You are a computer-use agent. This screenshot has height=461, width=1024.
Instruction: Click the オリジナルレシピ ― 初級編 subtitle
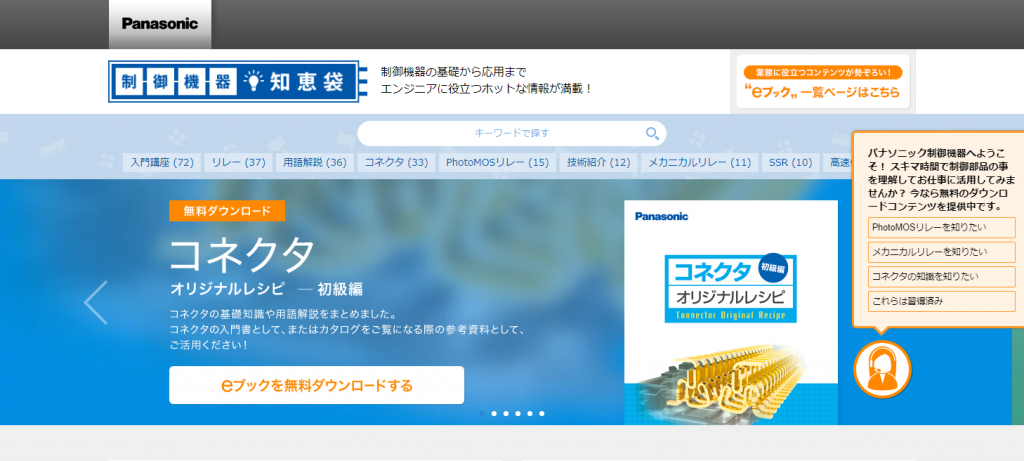[266, 289]
